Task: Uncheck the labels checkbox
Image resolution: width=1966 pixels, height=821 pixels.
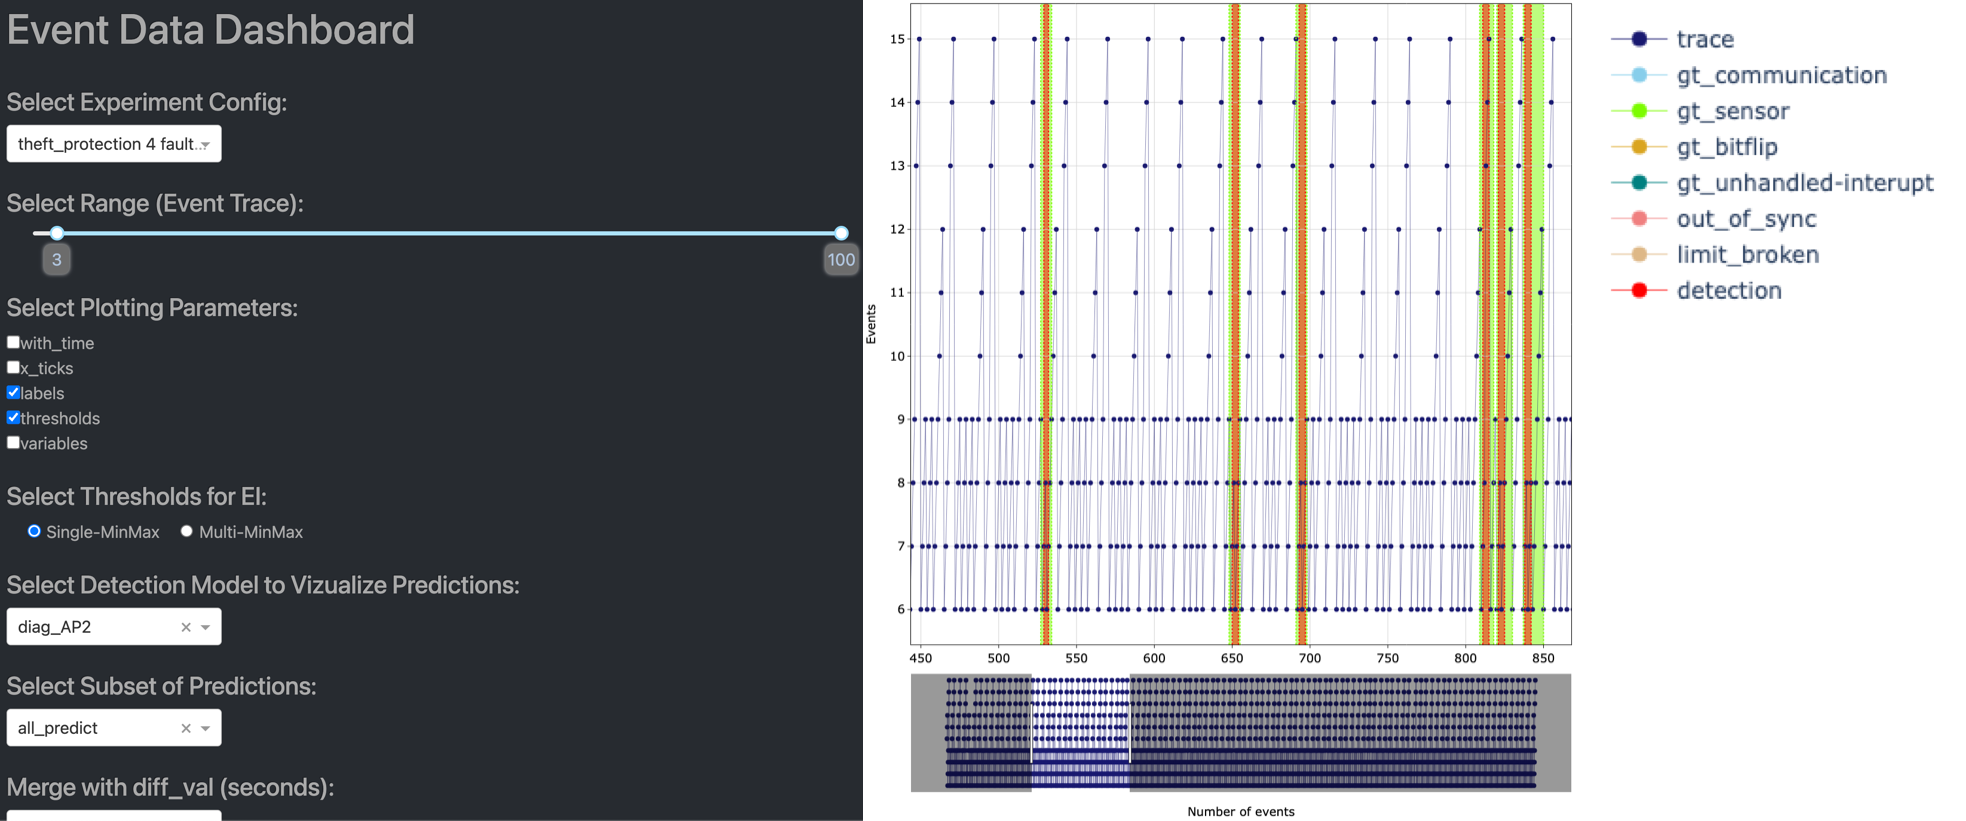Action: (14, 393)
